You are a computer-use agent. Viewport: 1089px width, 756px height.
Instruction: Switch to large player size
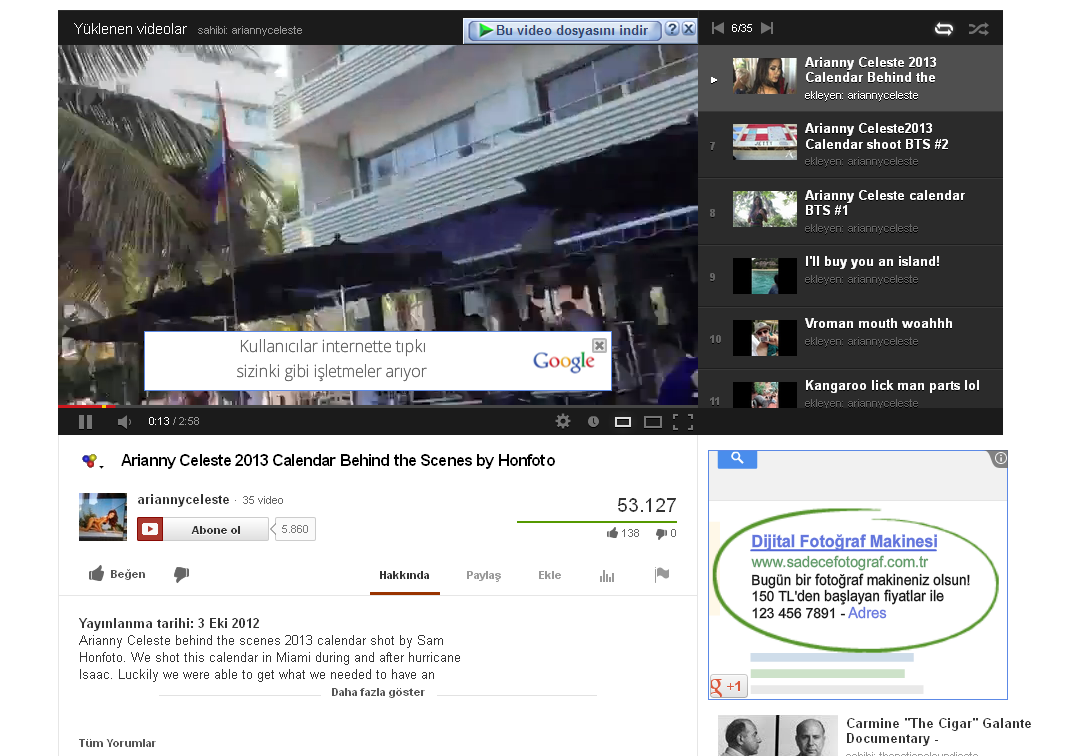tap(653, 422)
